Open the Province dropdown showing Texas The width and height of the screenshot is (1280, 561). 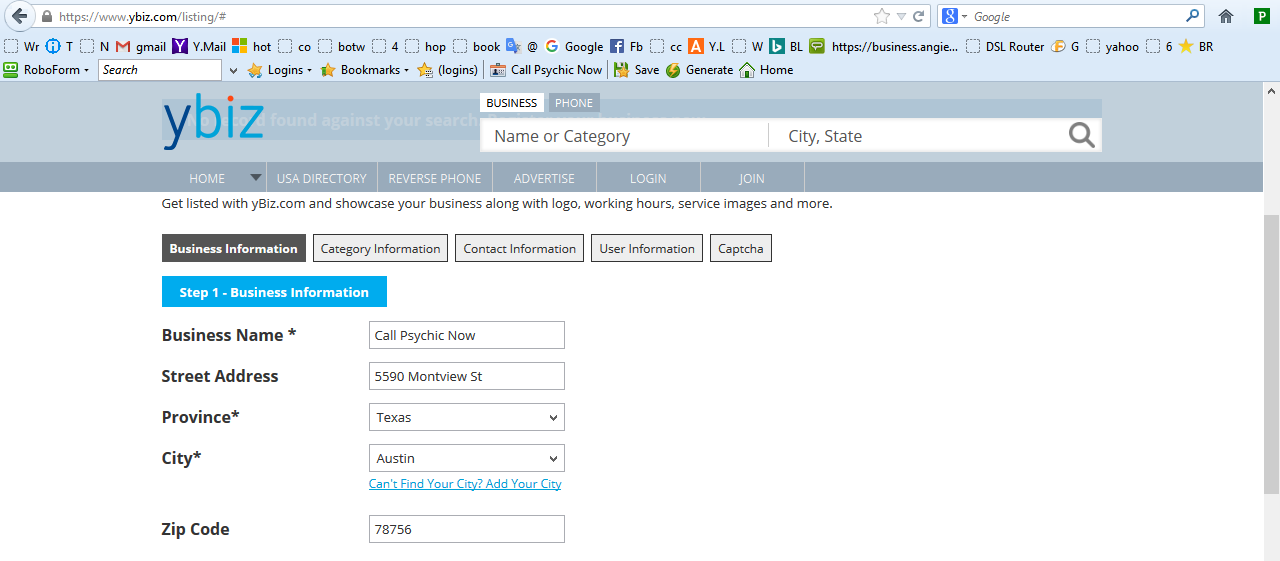coord(467,417)
